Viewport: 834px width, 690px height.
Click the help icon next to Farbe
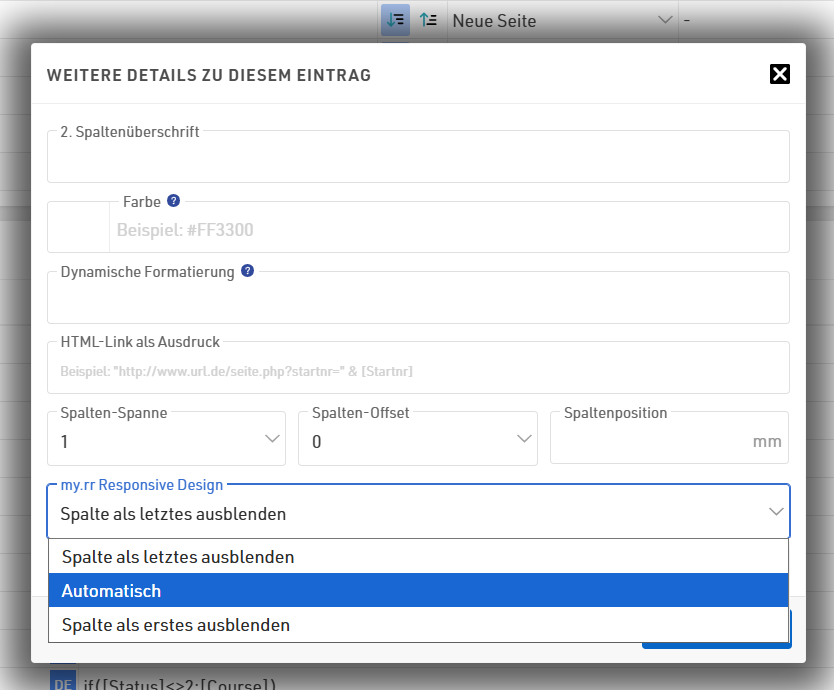click(x=173, y=201)
